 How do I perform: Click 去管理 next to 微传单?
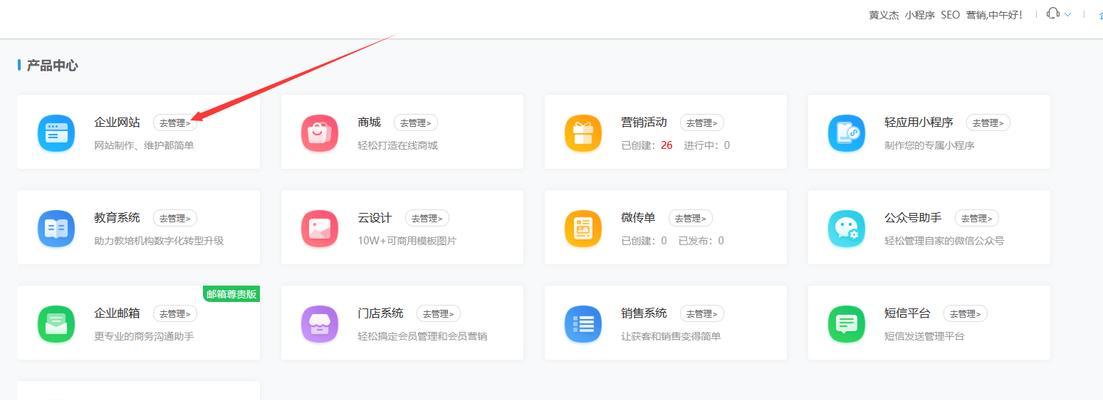[691, 219]
